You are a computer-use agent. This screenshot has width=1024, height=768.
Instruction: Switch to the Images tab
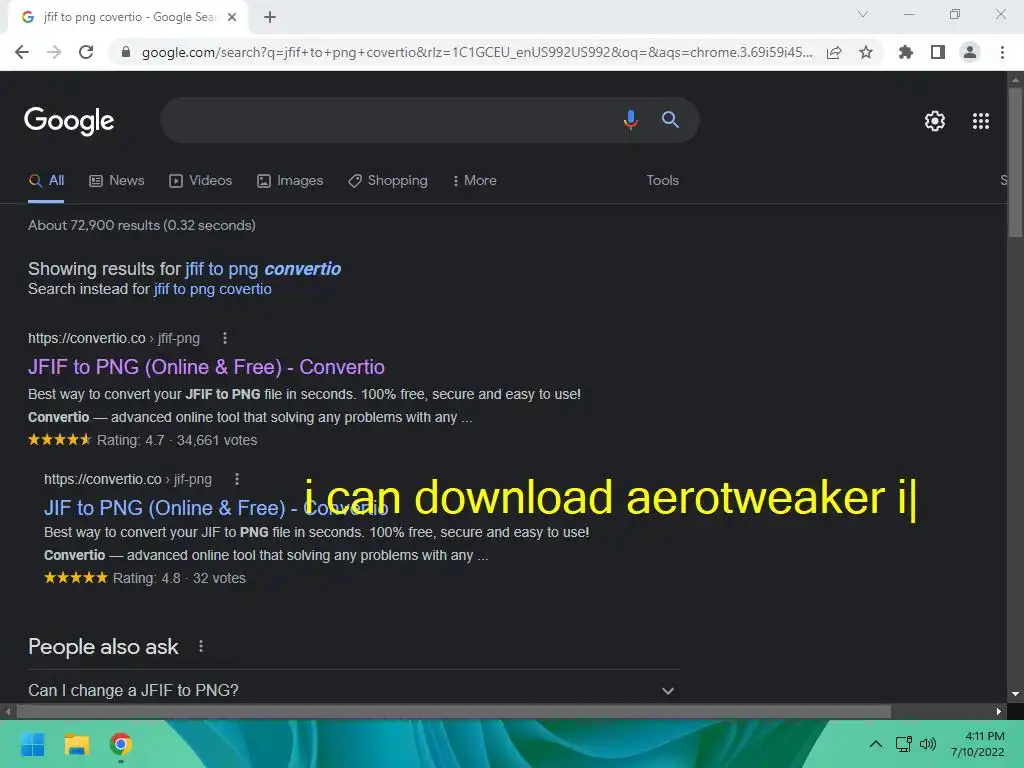point(290,181)
